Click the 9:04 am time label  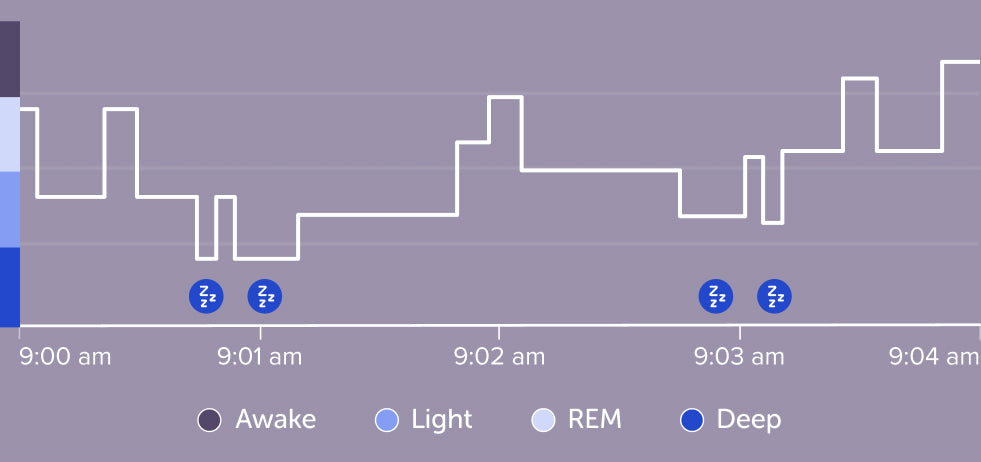[x=934, y=357]
